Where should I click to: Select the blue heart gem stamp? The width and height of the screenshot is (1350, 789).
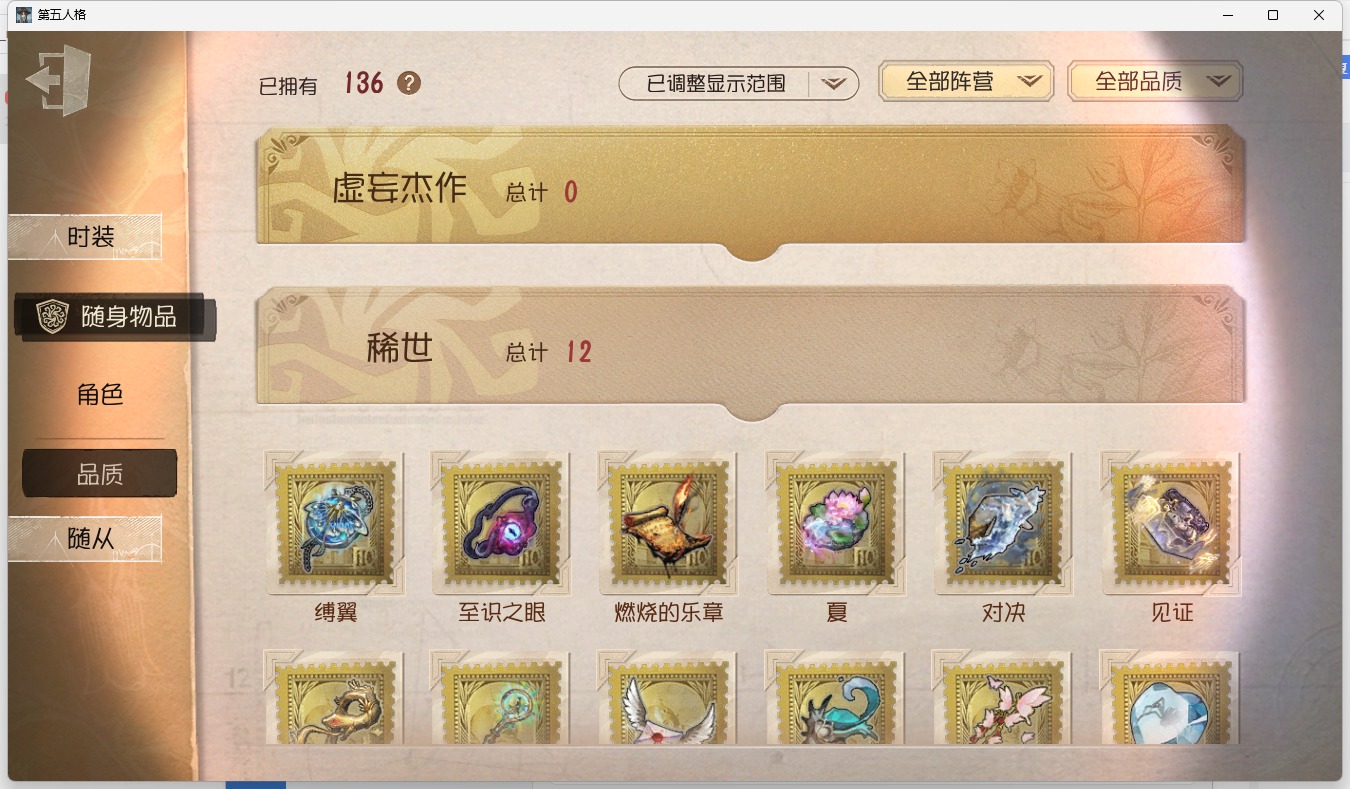point(1171,698)
